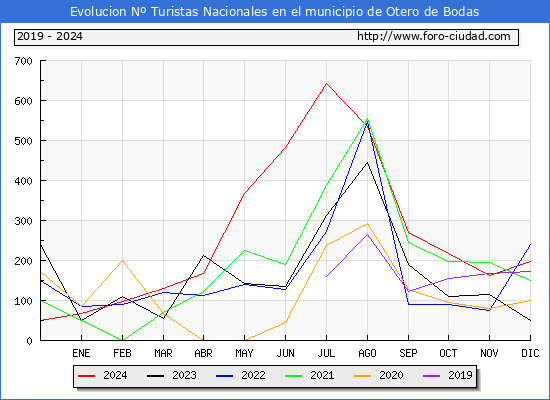Click the black 2023 legend swatch

point(155,376)
